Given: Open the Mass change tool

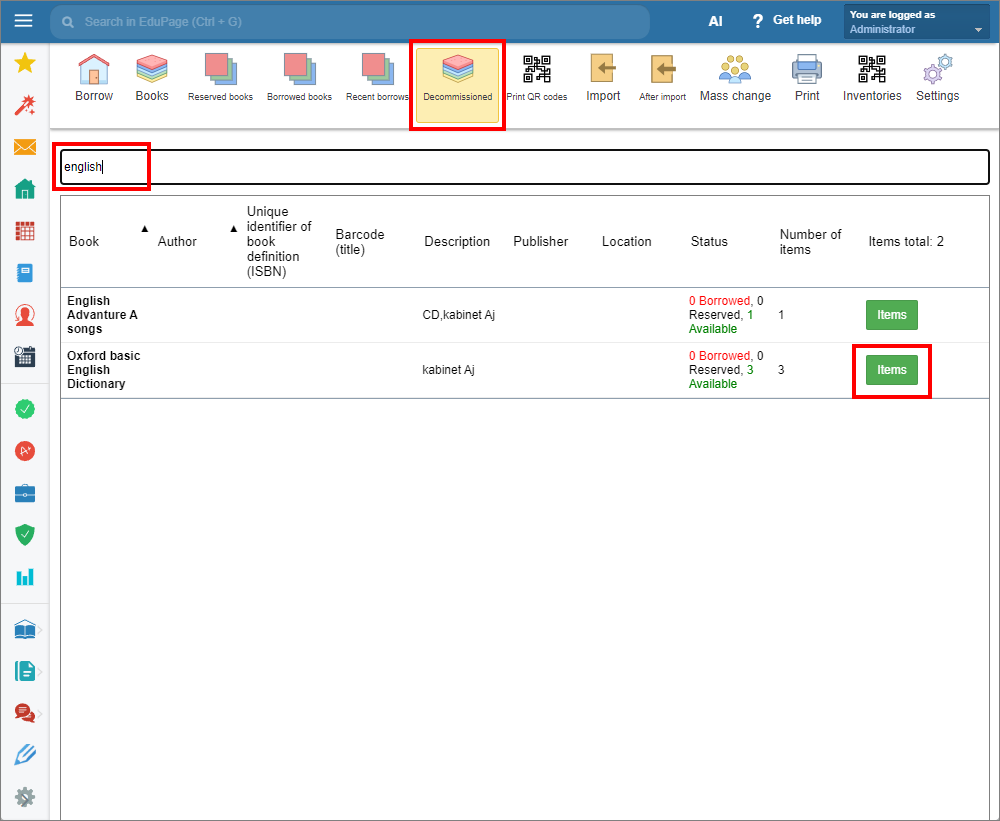Looking at the screenshot, I should coord(735,78).
